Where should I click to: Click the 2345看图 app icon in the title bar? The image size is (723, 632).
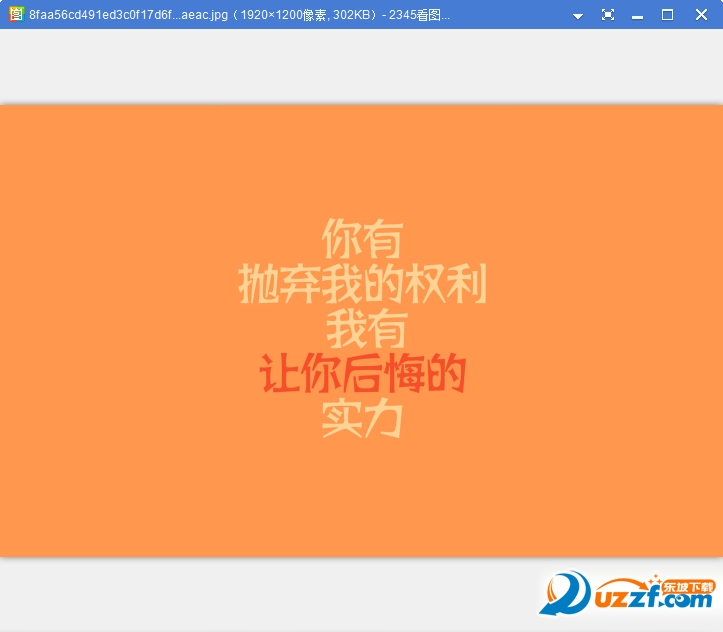tap(16, 14)
